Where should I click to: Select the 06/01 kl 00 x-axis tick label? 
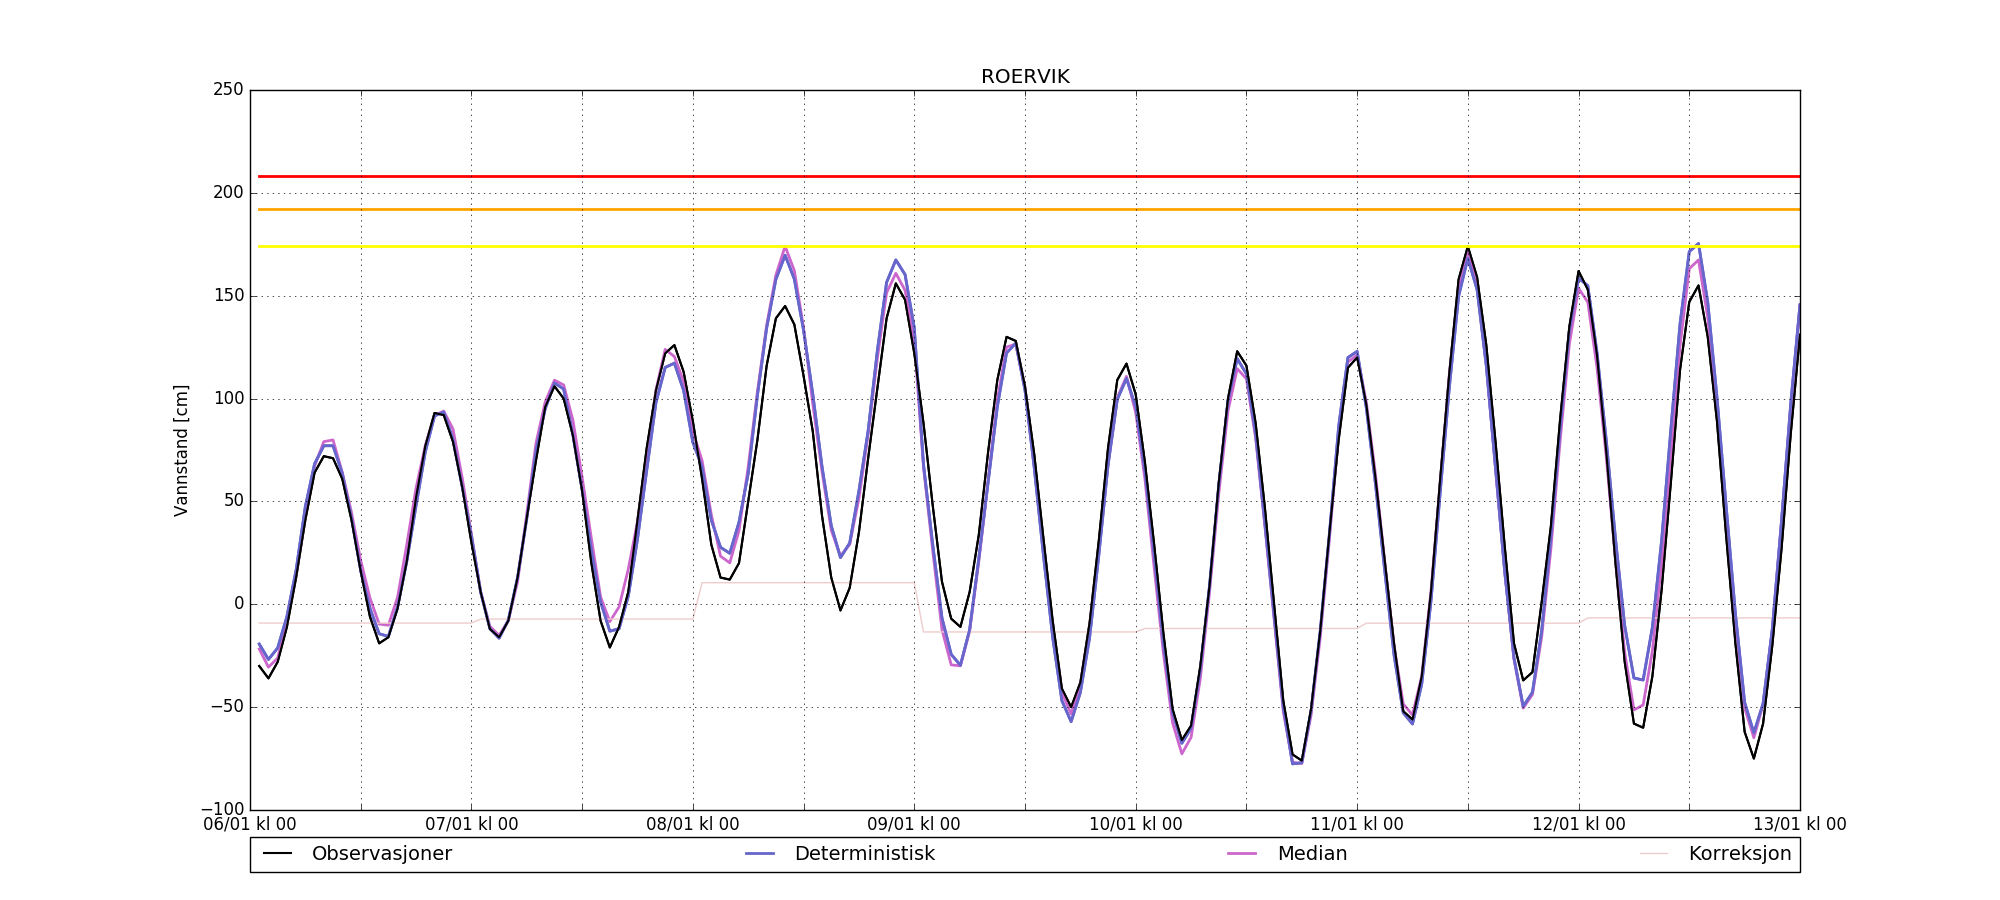[250, 825]
